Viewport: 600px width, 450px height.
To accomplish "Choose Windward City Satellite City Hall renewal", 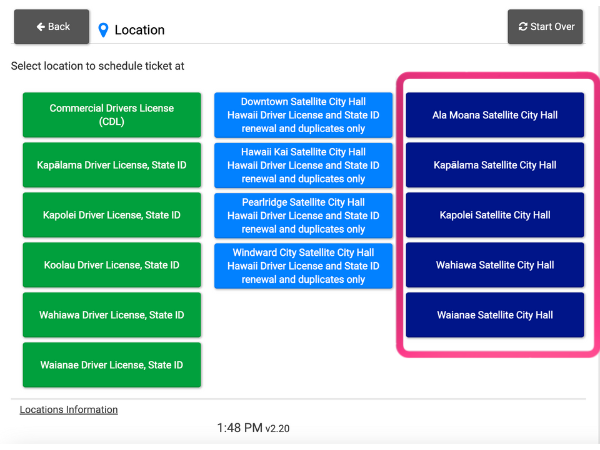I will pos(303,266).
